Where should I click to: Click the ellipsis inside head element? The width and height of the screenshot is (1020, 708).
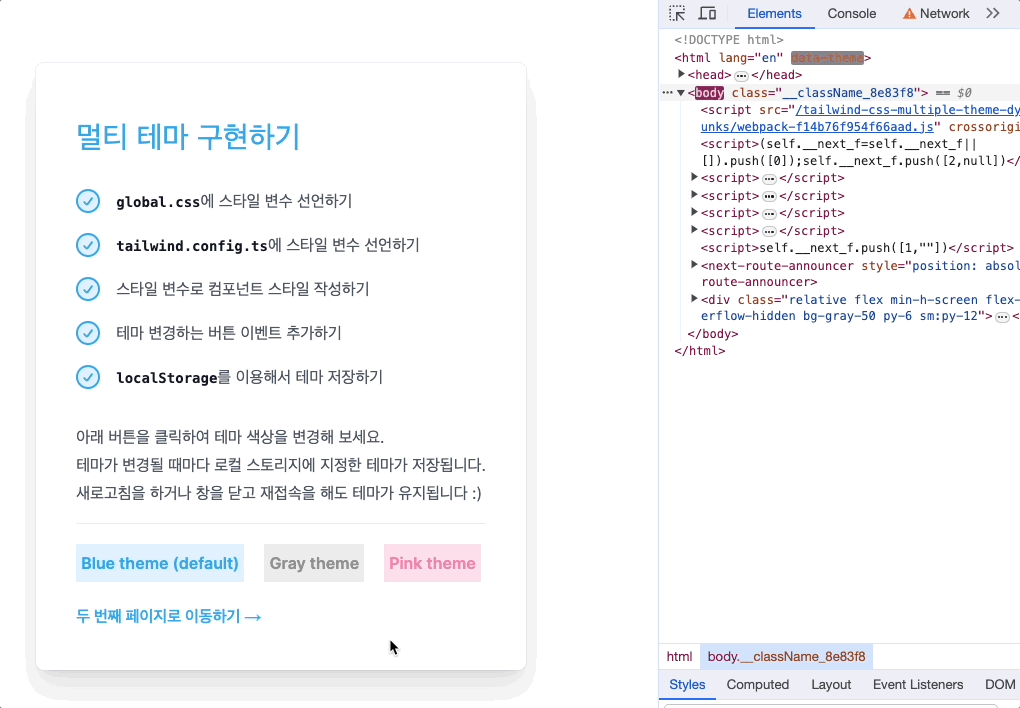tap(741, 75)
